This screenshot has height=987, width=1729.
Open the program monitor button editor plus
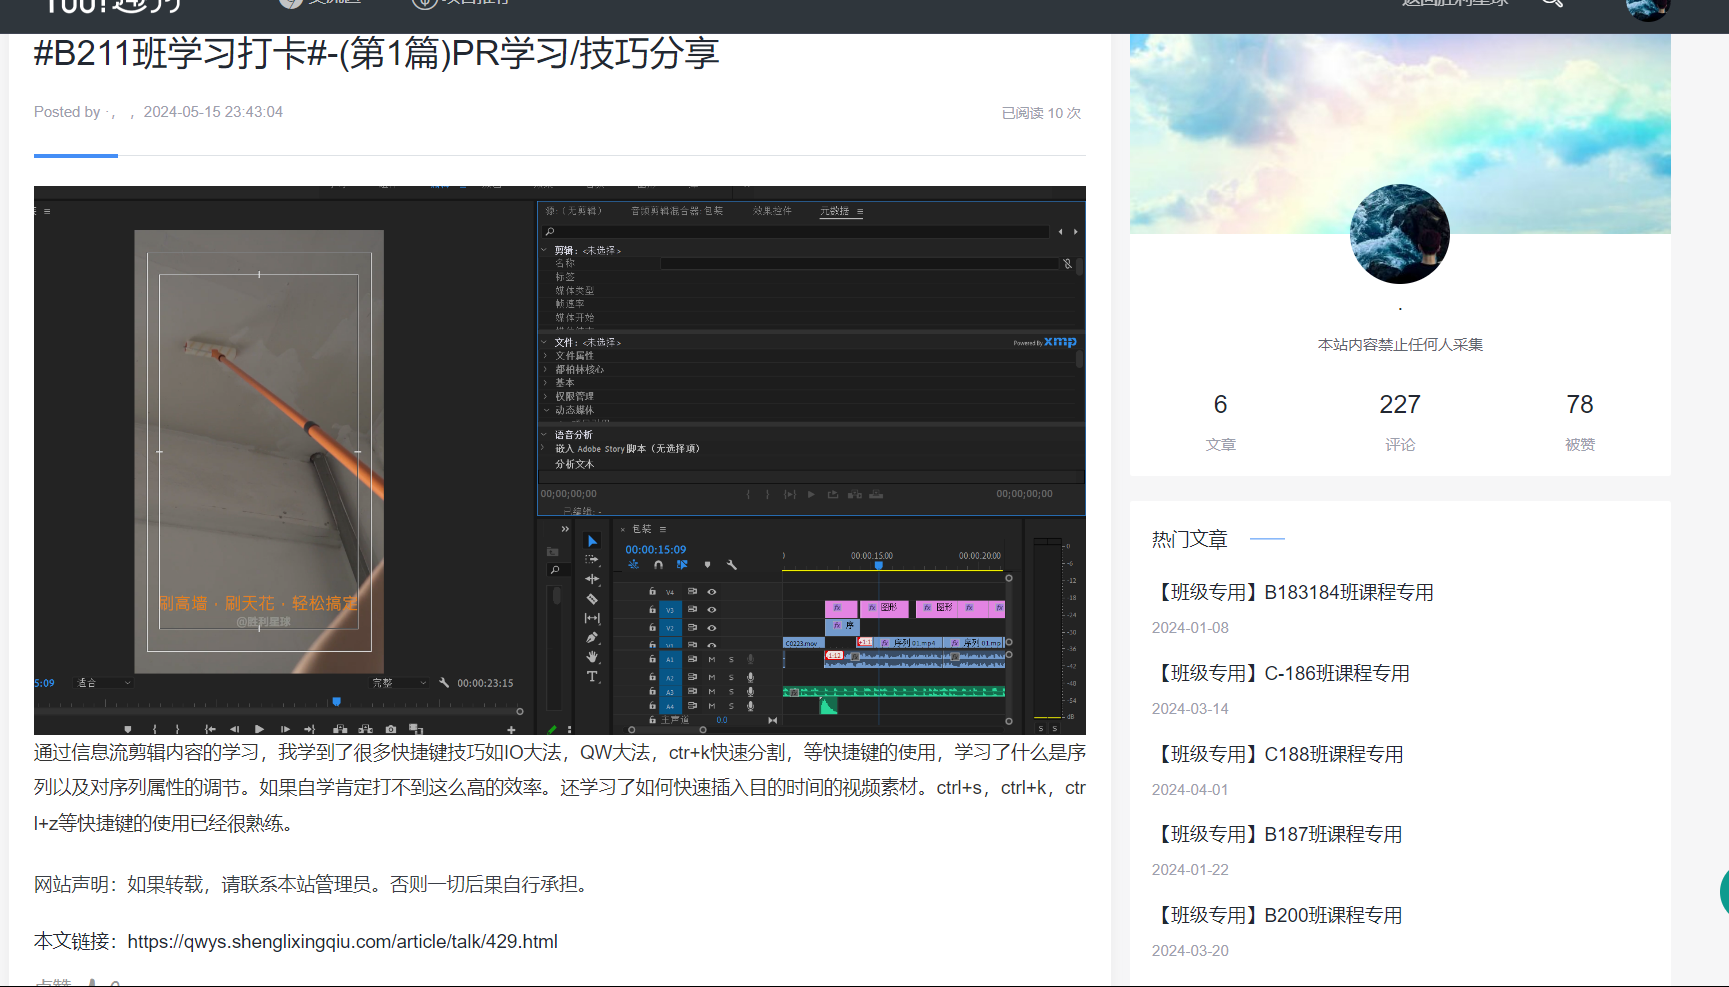click(511, 729)
